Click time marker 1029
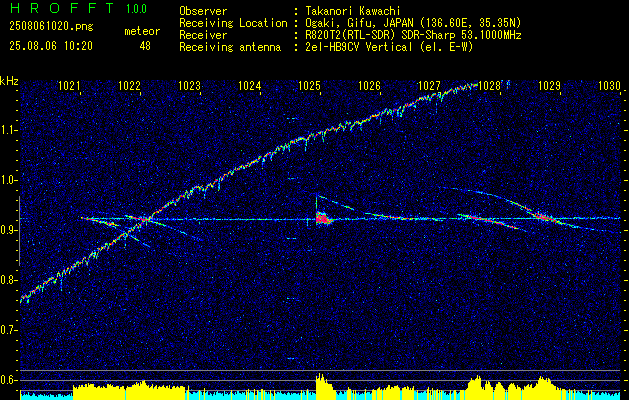Image resolution: width=629 pixels, height=400 pixels. click(x=550, y=85)
